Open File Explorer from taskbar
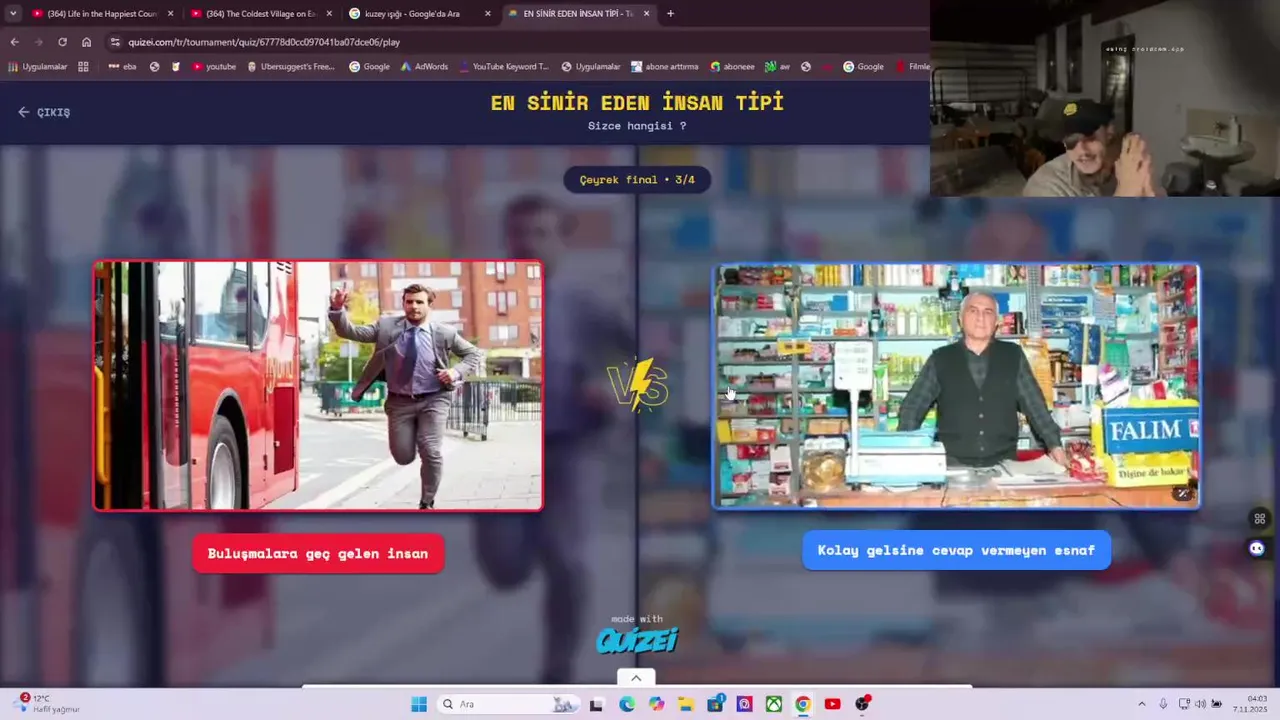 [686, 704]
